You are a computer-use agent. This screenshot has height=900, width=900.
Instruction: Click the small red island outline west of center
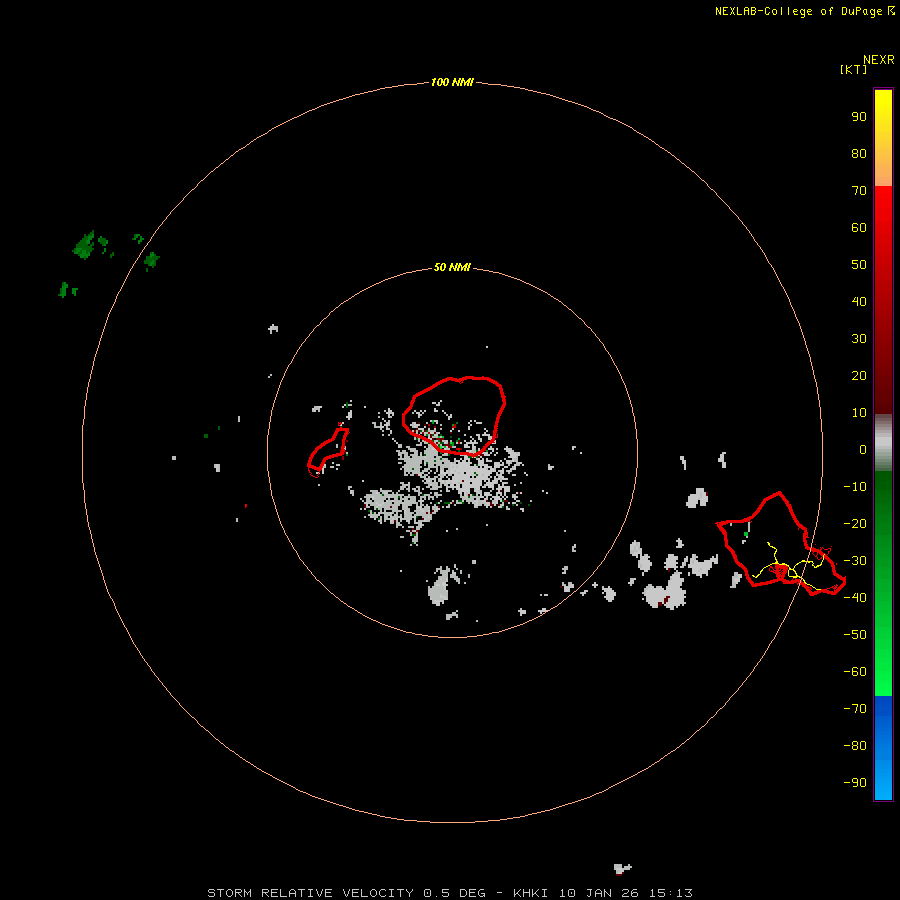click(328, 452)
